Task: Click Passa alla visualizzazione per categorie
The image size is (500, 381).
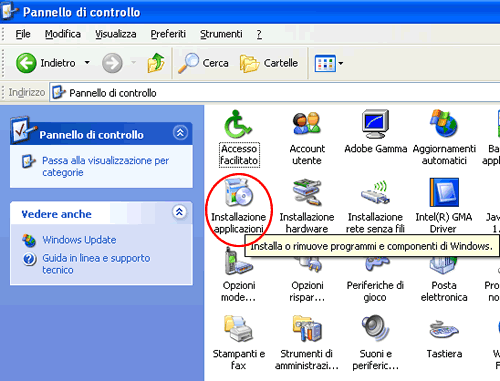Action: coord(105,166)
